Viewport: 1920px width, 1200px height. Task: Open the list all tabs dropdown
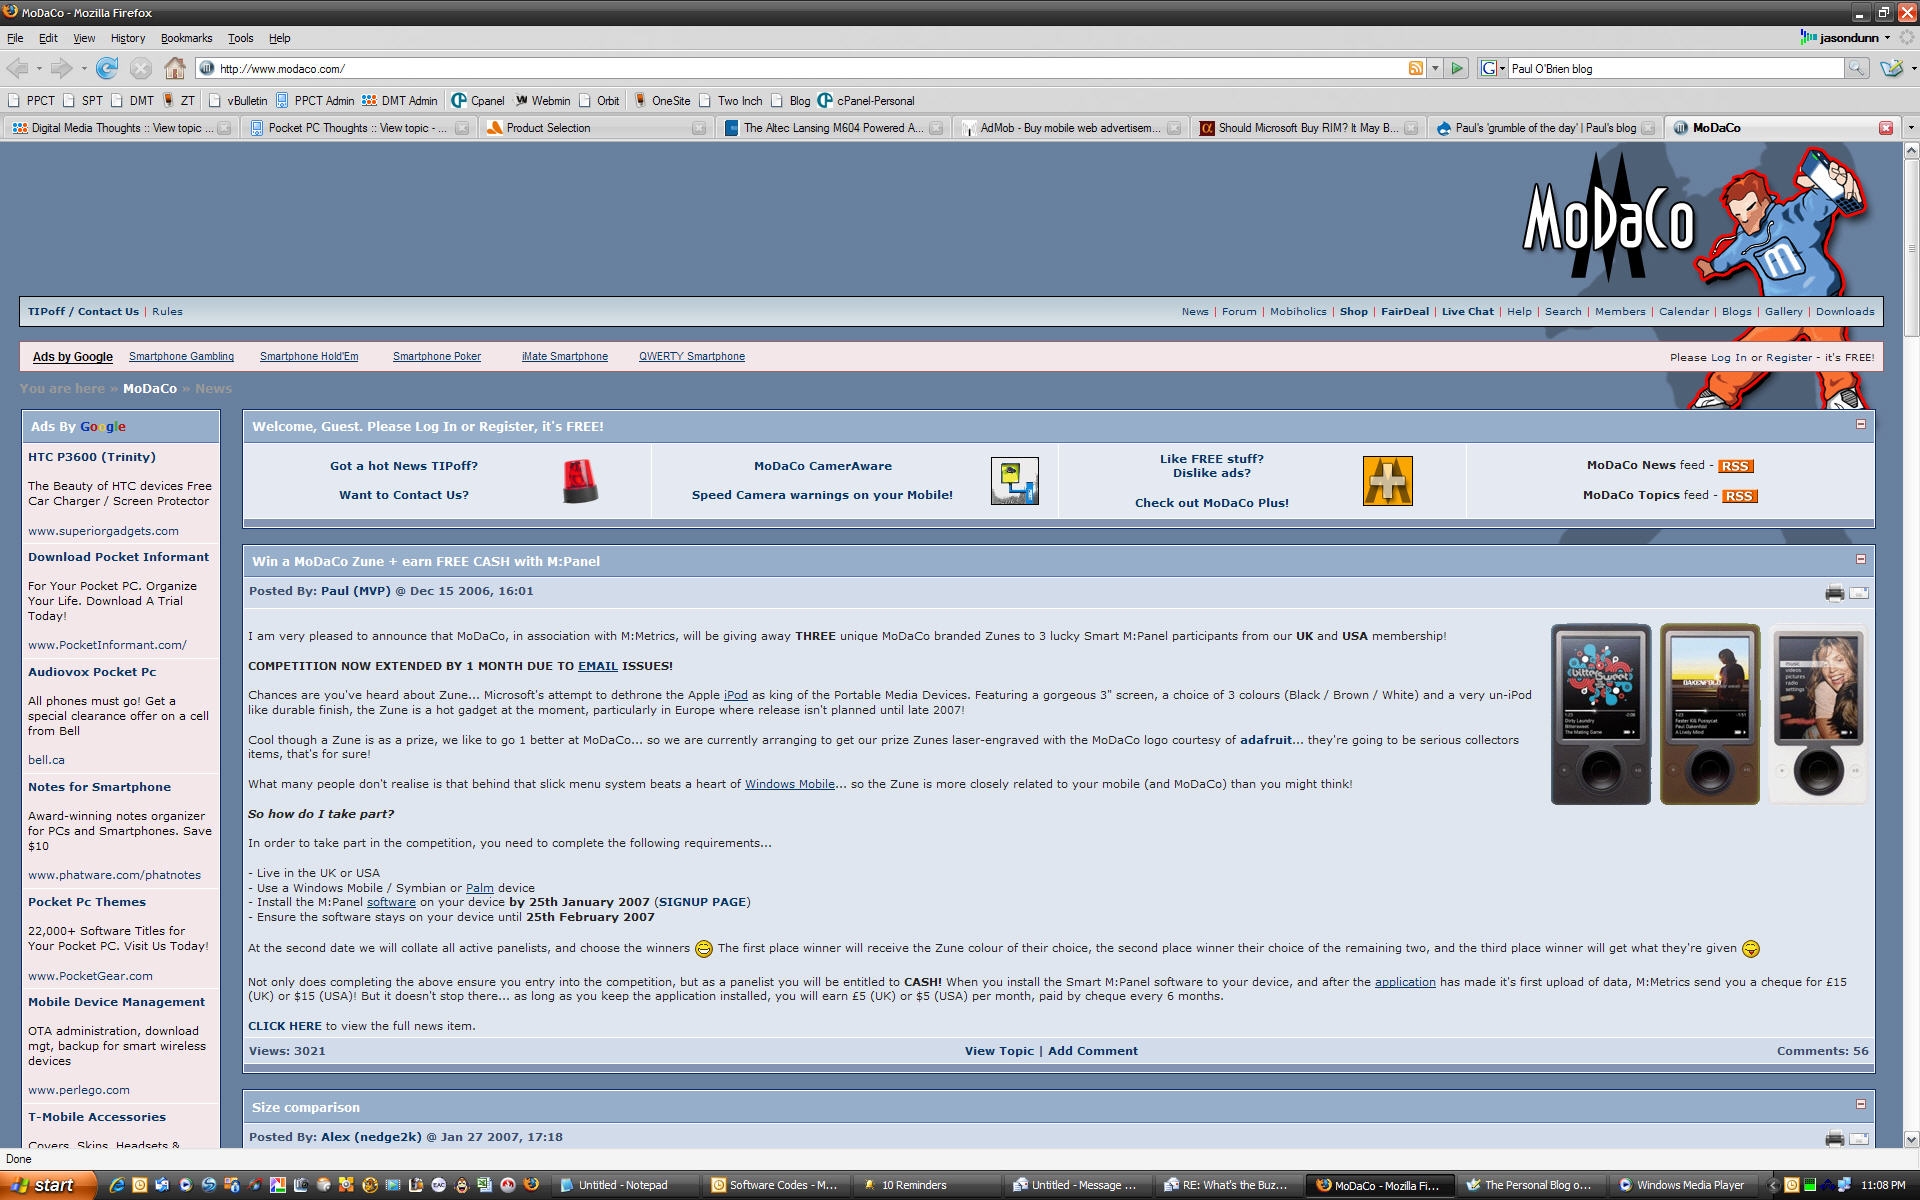[1910, 128]
